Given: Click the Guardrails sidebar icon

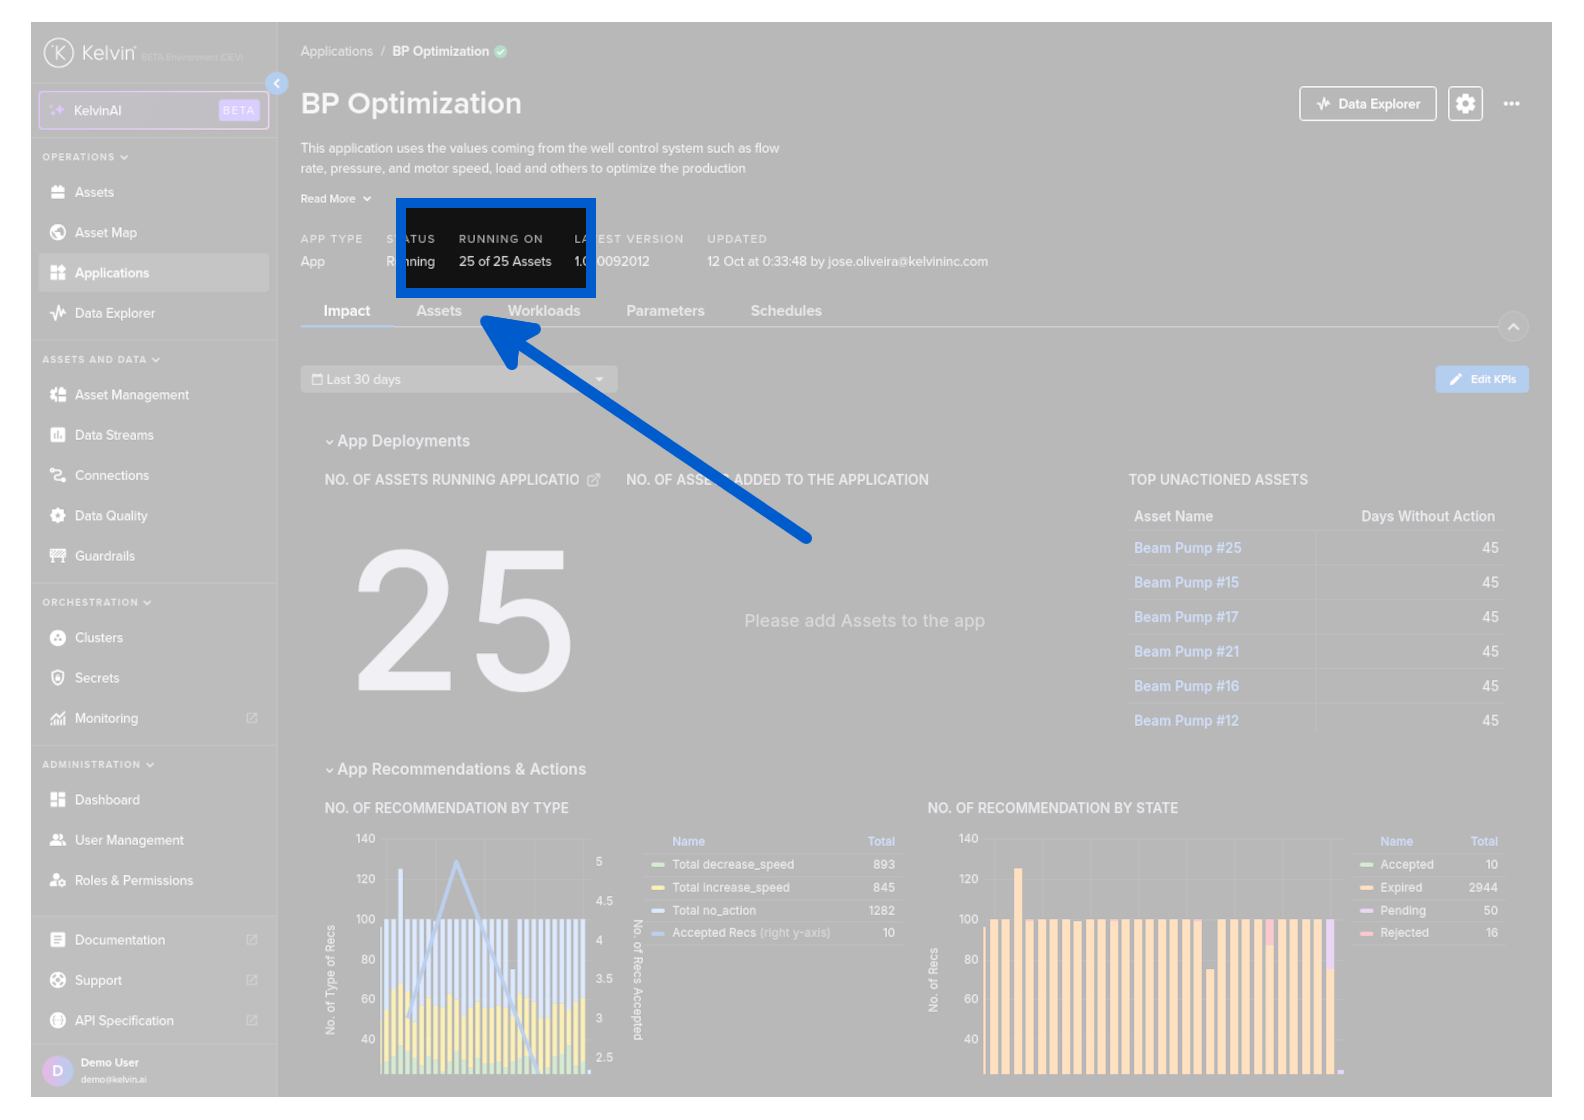Looking at the screenshot, I should click(58, 556).
